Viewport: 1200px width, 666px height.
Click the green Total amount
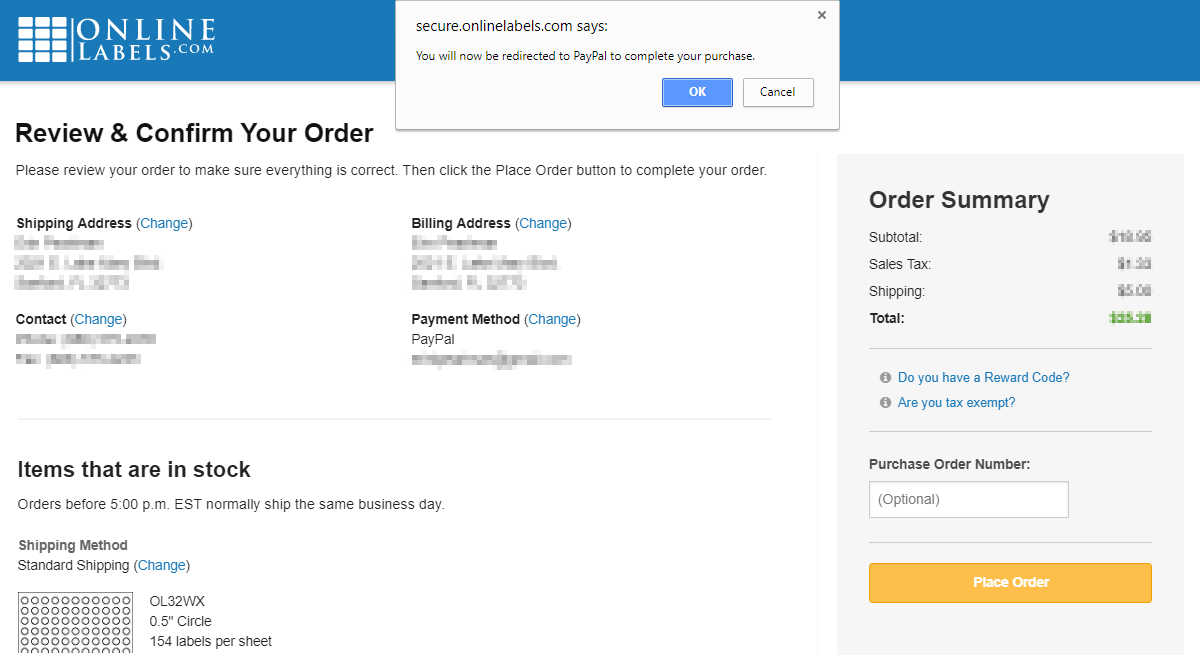coord(1133,317)
